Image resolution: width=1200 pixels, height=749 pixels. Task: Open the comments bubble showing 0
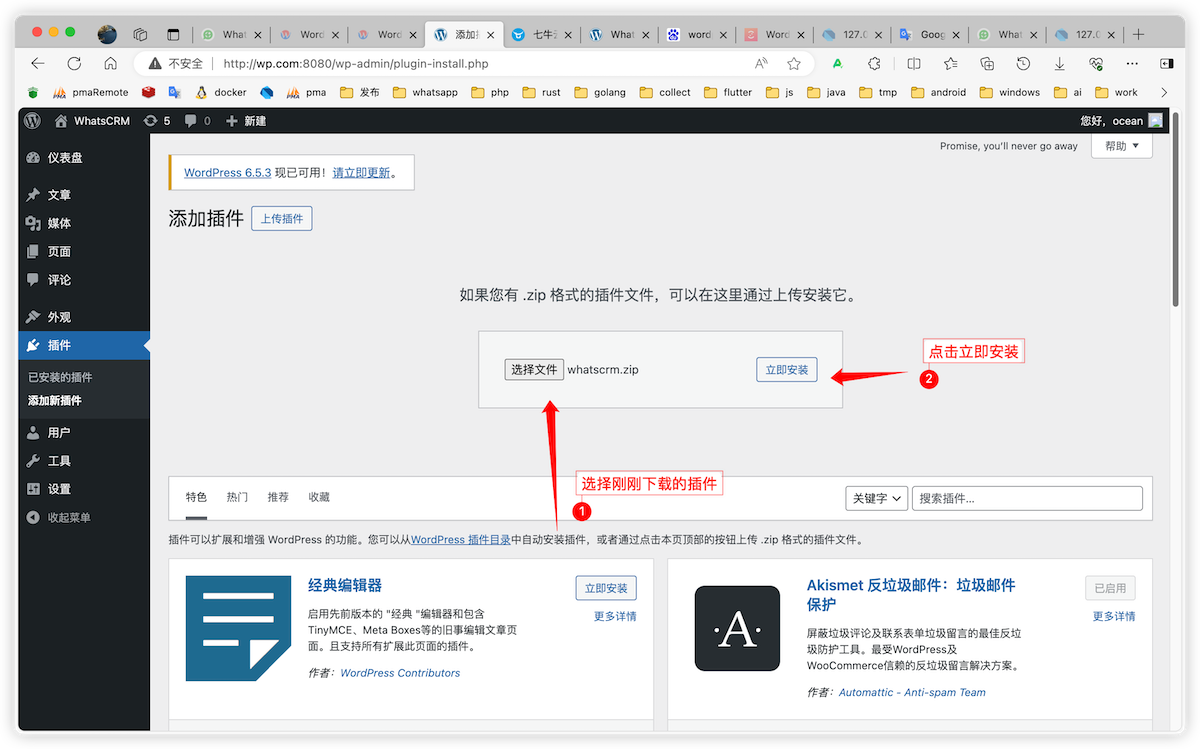click(199, 120)
